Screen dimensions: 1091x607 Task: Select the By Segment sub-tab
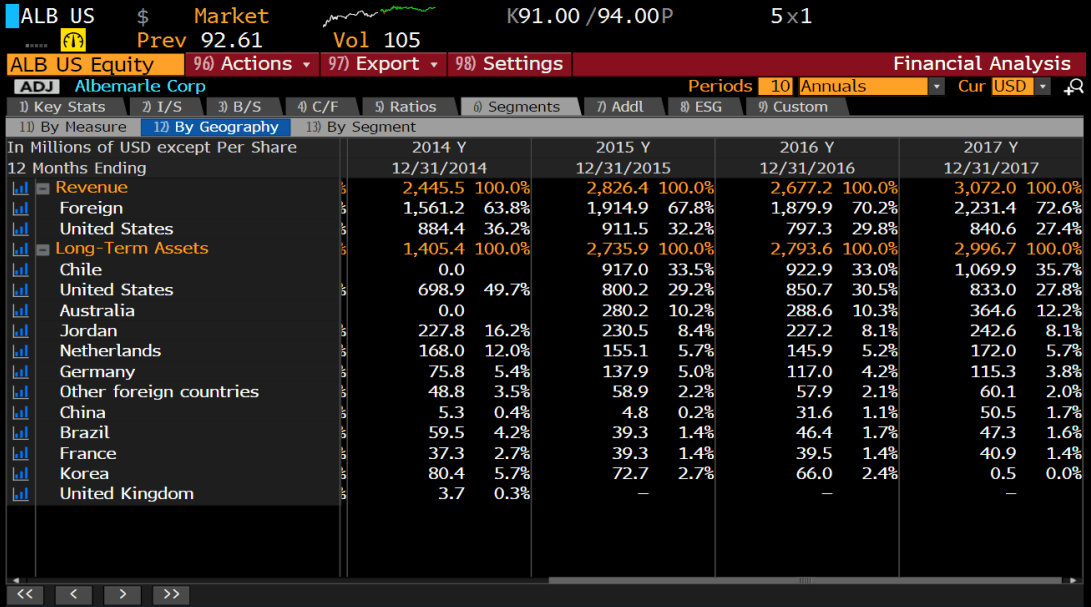(x=361, y=127)
